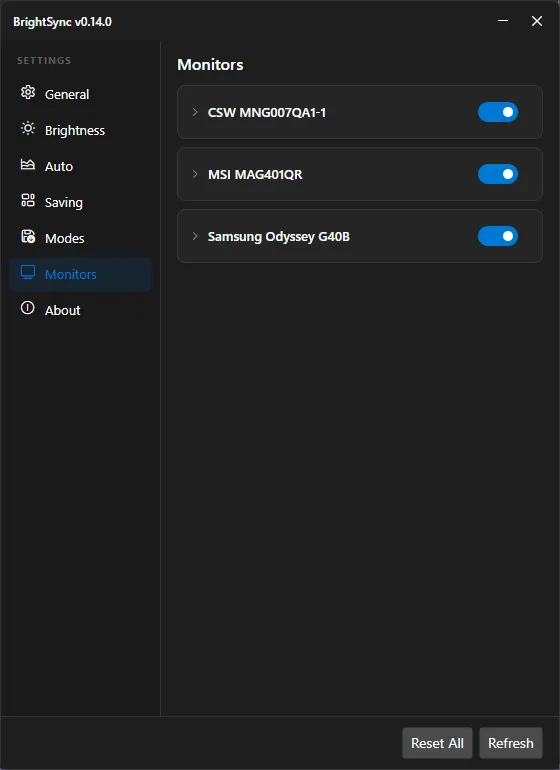
Task: Click the Monitors display icon
Action: pyautogui.click(x=28, y=272)
